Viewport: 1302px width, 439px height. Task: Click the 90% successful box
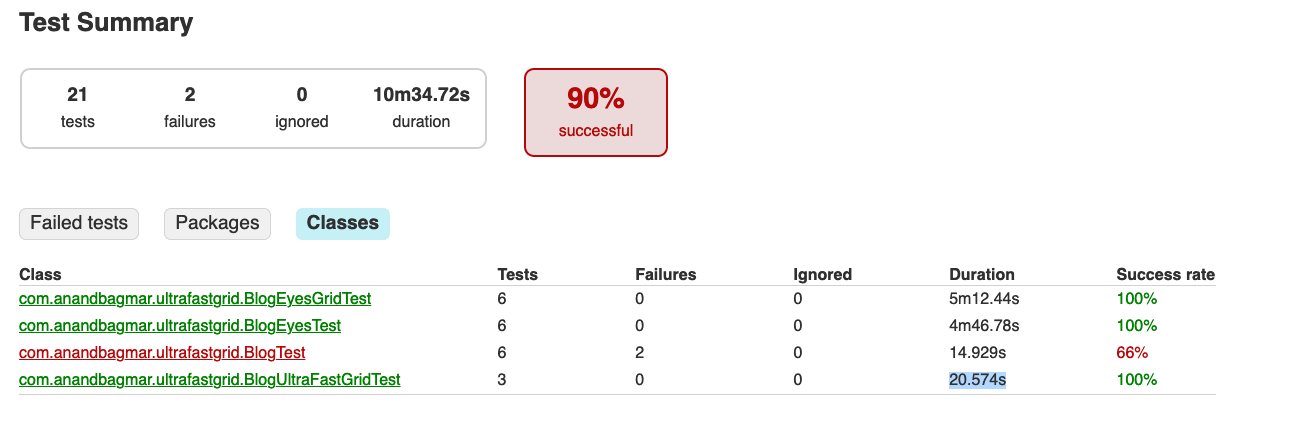click(596, 112)
